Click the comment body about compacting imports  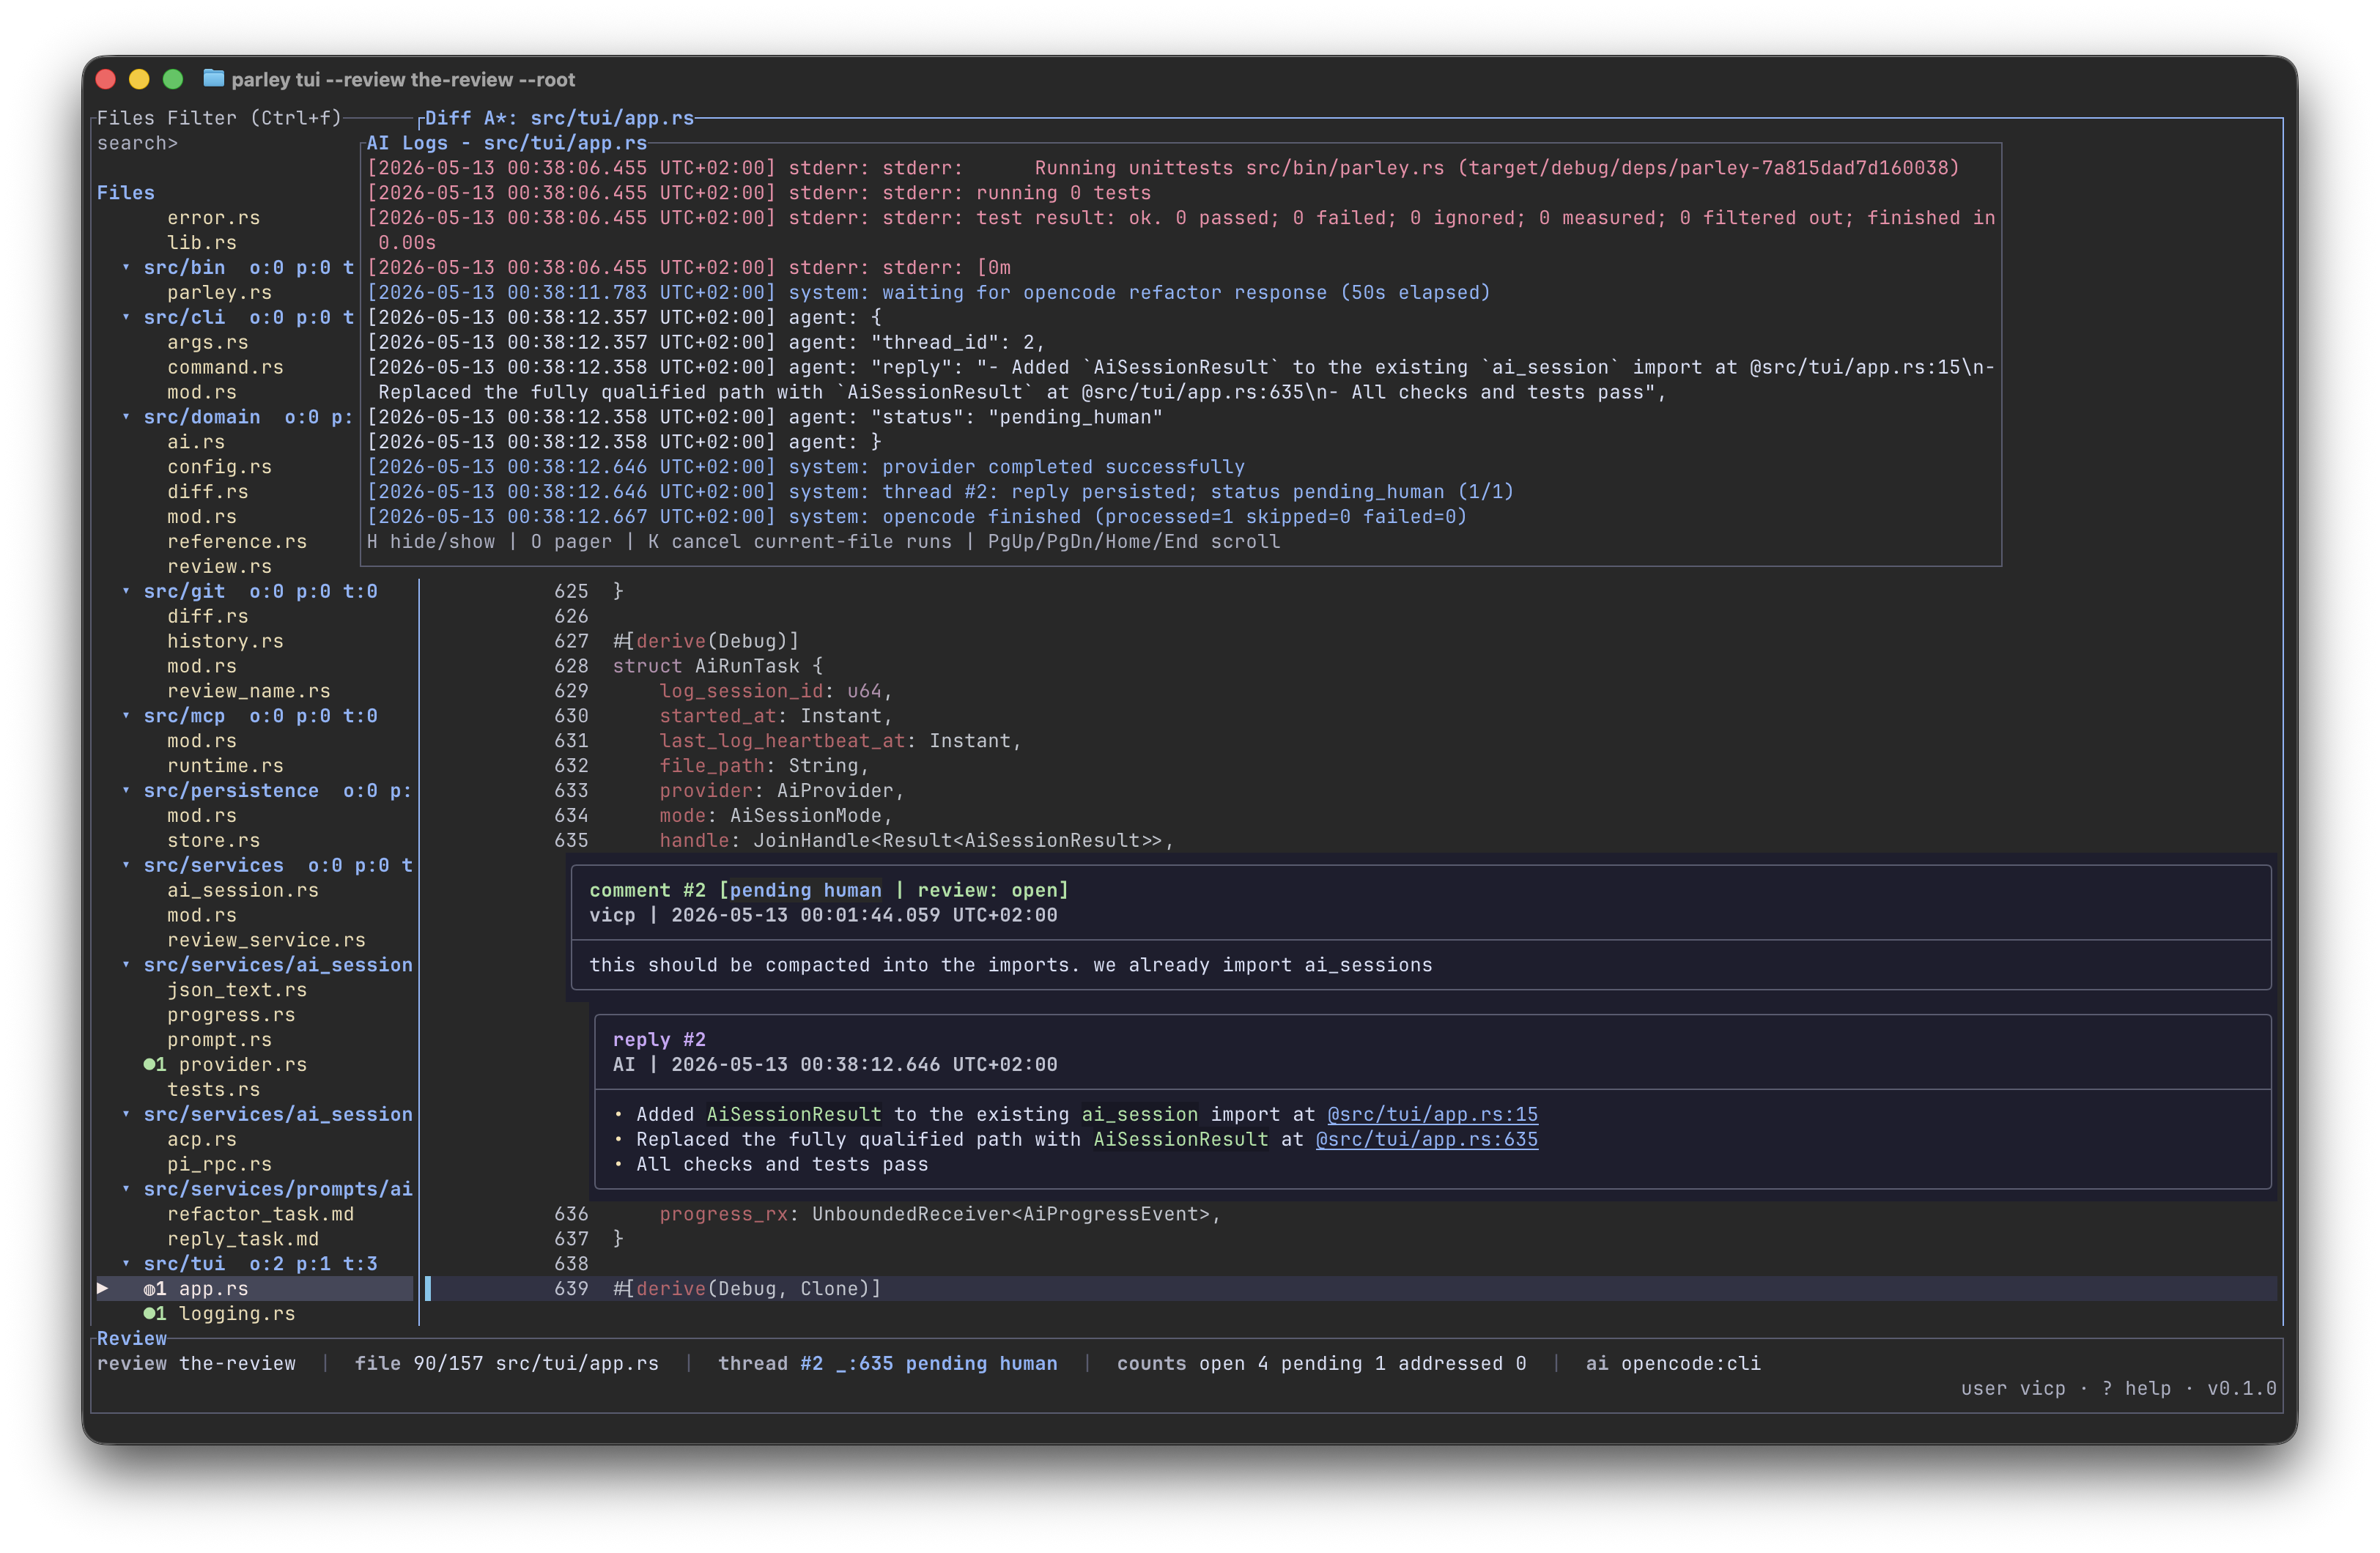tap(1010, 965)
